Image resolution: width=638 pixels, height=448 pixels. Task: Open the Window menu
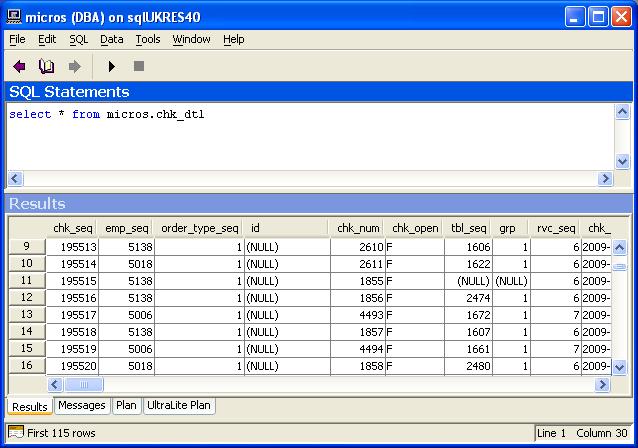coord(191,39)
